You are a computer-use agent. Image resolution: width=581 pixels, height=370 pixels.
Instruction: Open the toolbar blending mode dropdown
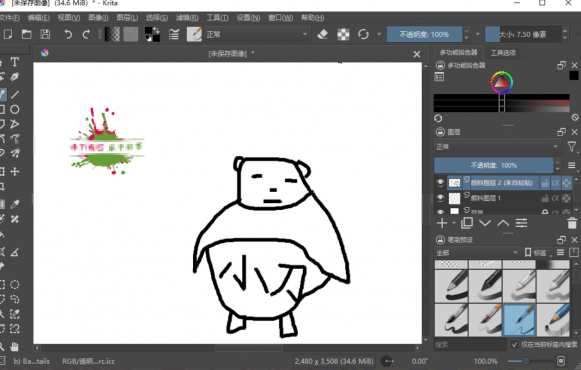pyautogui.click(x=257, y=34)
